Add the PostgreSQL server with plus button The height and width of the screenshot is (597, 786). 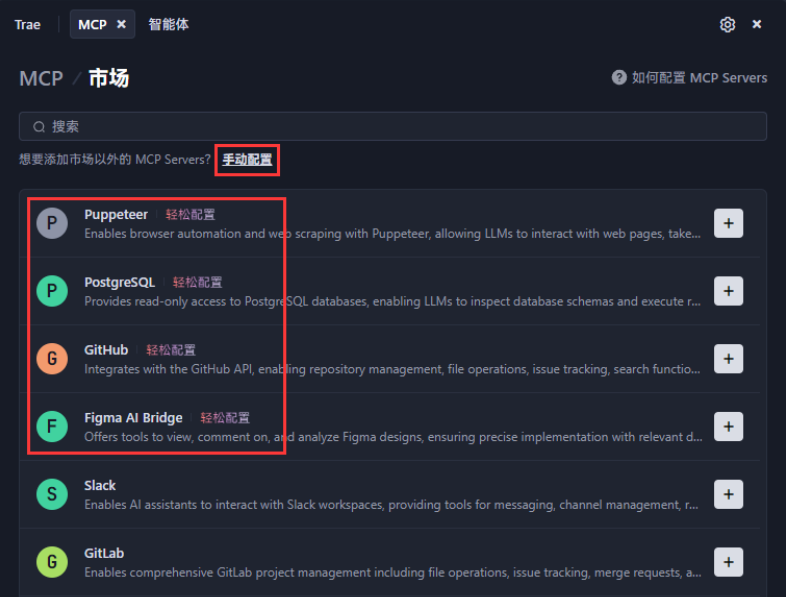(728, 291)
